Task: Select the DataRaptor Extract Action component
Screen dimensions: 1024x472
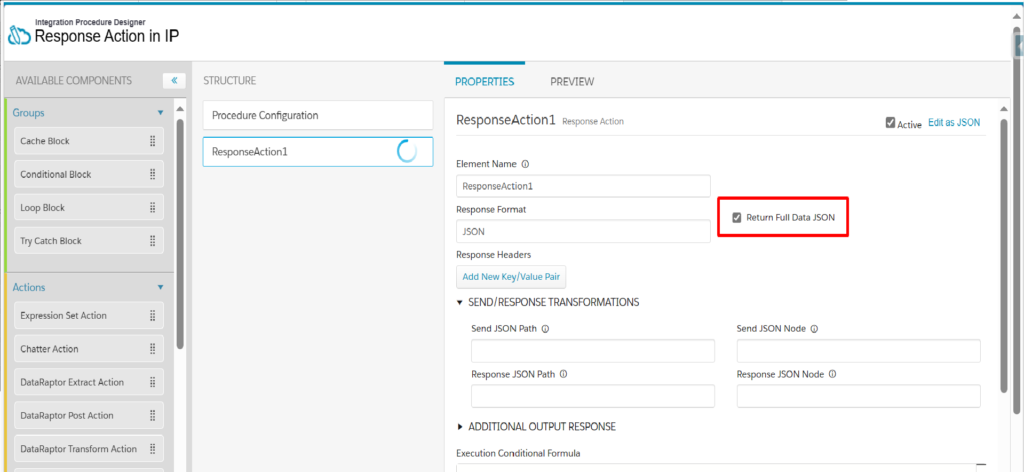Action: pos(89,382)
